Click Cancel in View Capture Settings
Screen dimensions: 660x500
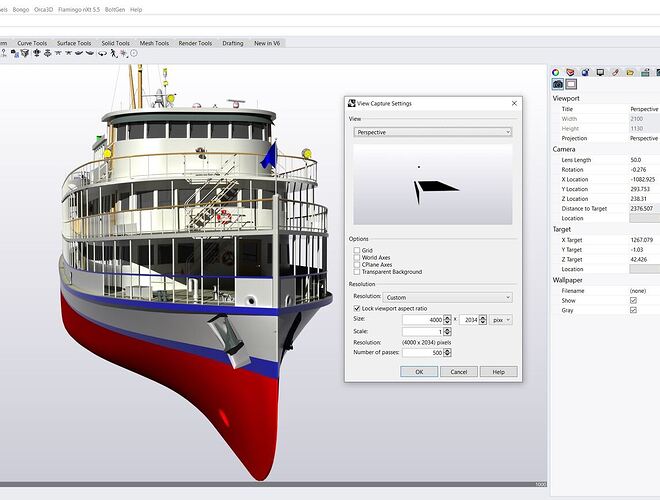(459, 372)
